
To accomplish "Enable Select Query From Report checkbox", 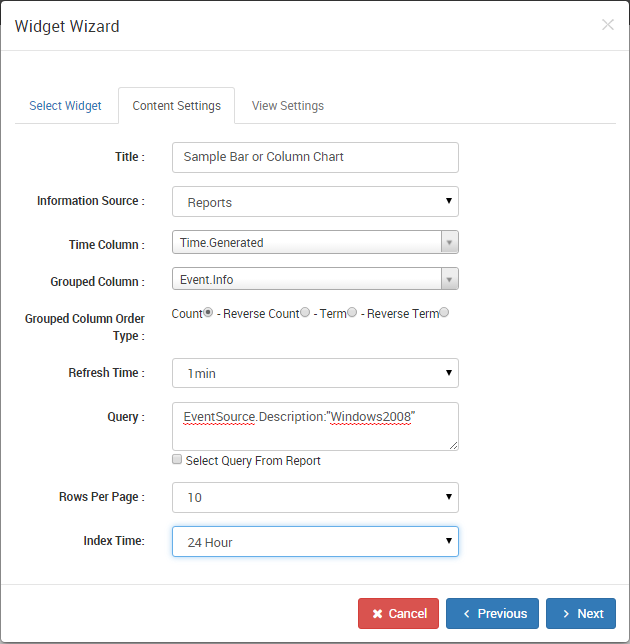I will [x=177, y=459].
